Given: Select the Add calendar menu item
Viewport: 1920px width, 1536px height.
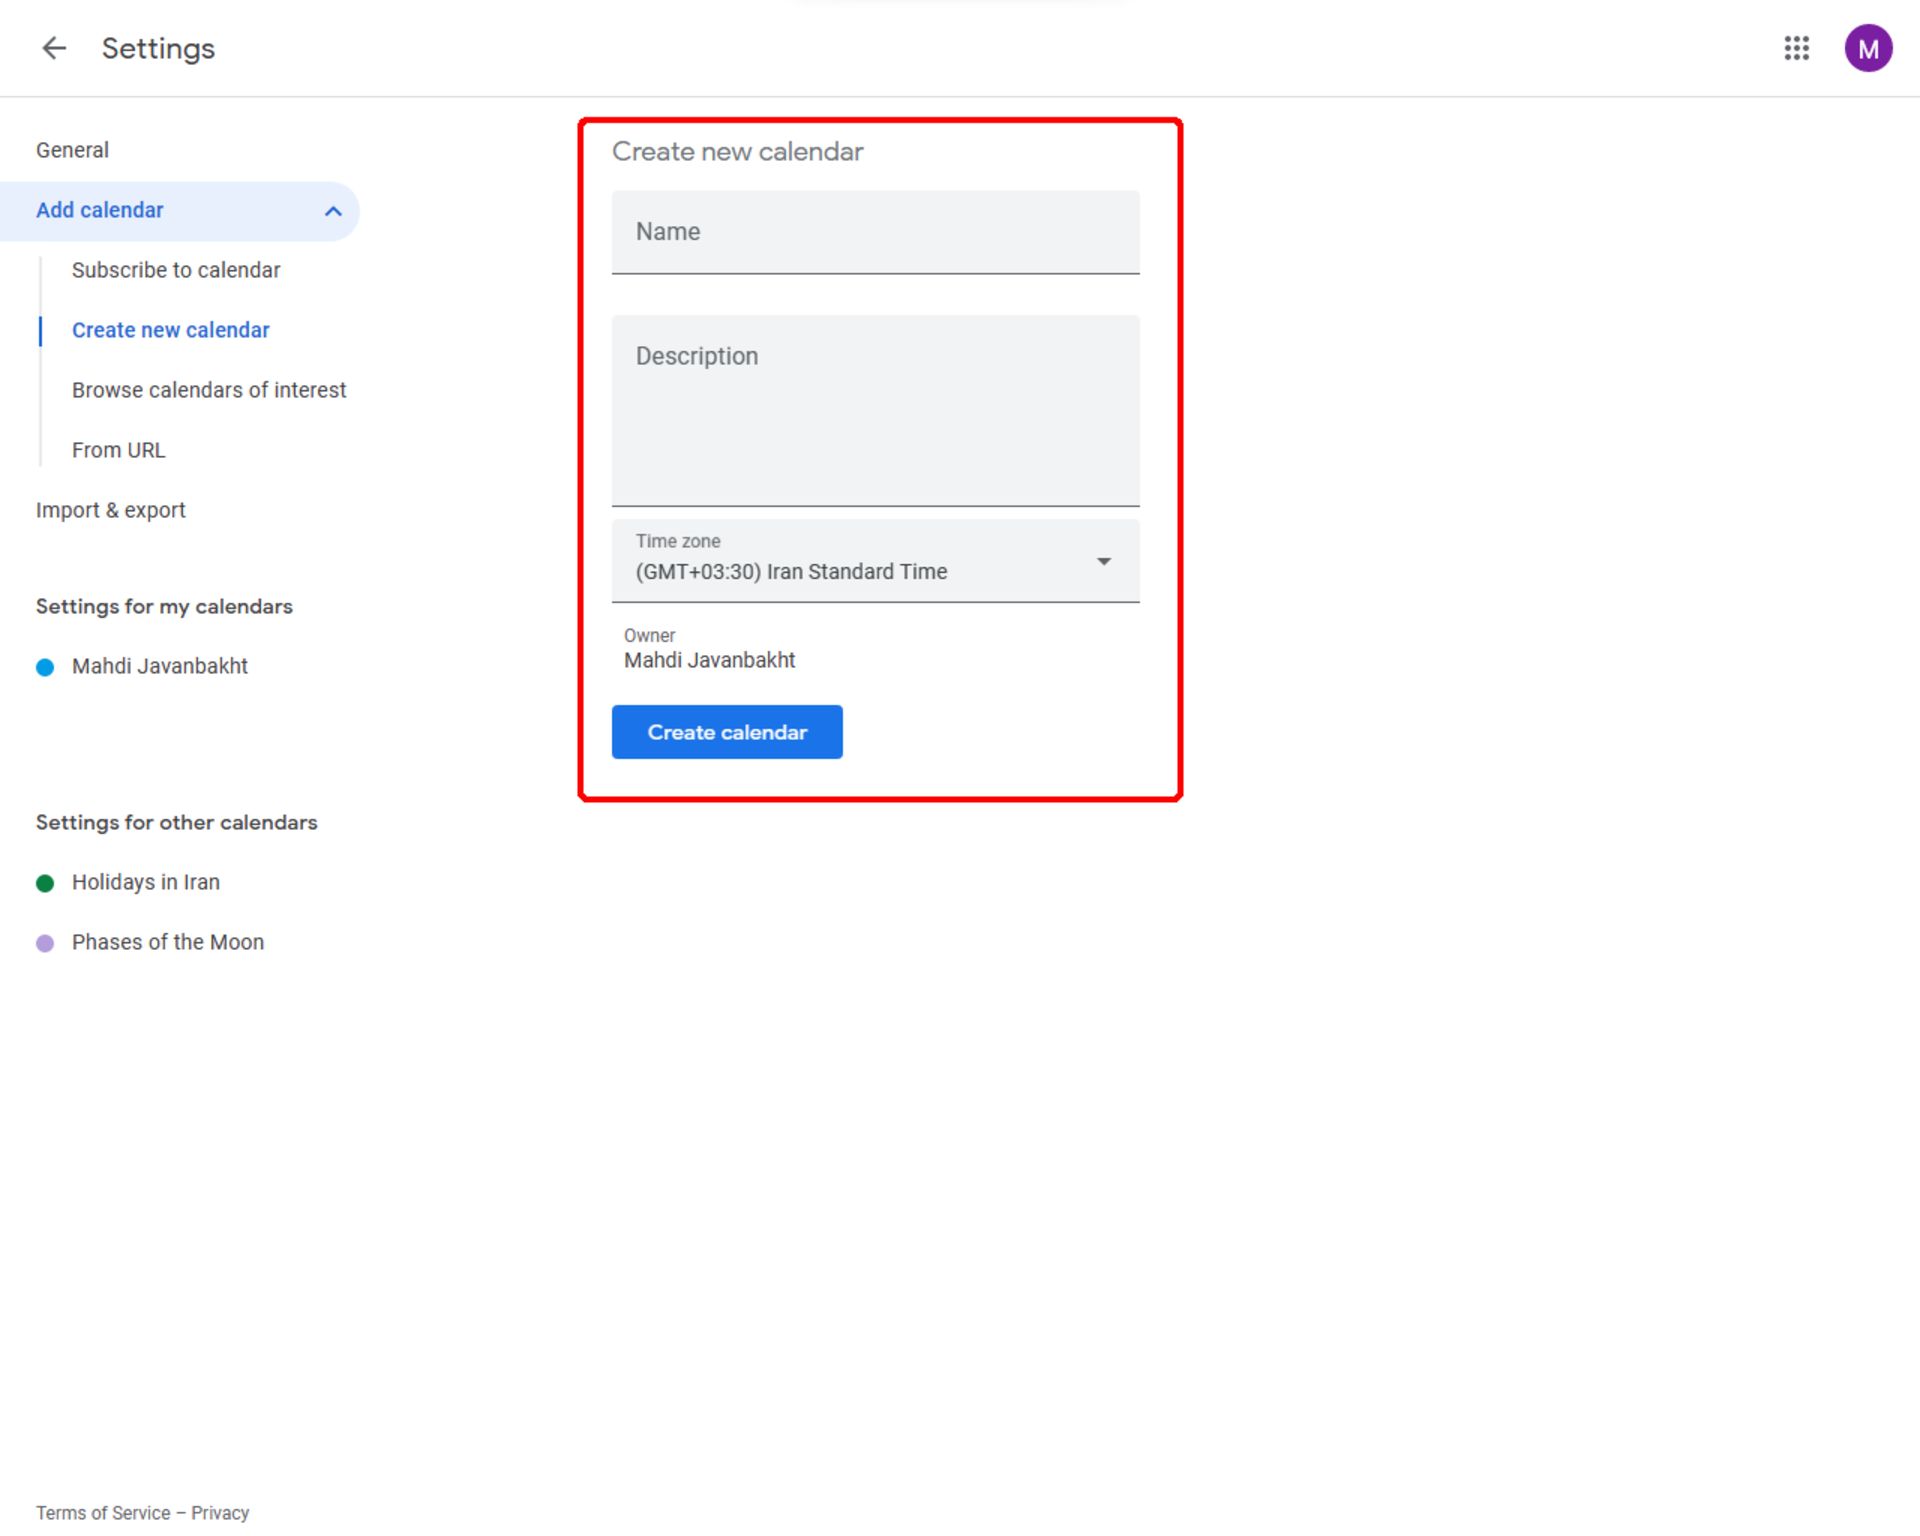Looking at the screenshot, I should click(x=180, y=211).
